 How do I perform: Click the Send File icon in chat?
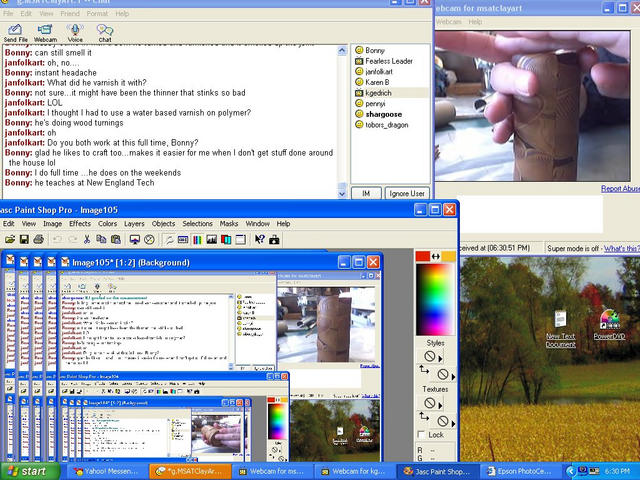click(16, 33)
